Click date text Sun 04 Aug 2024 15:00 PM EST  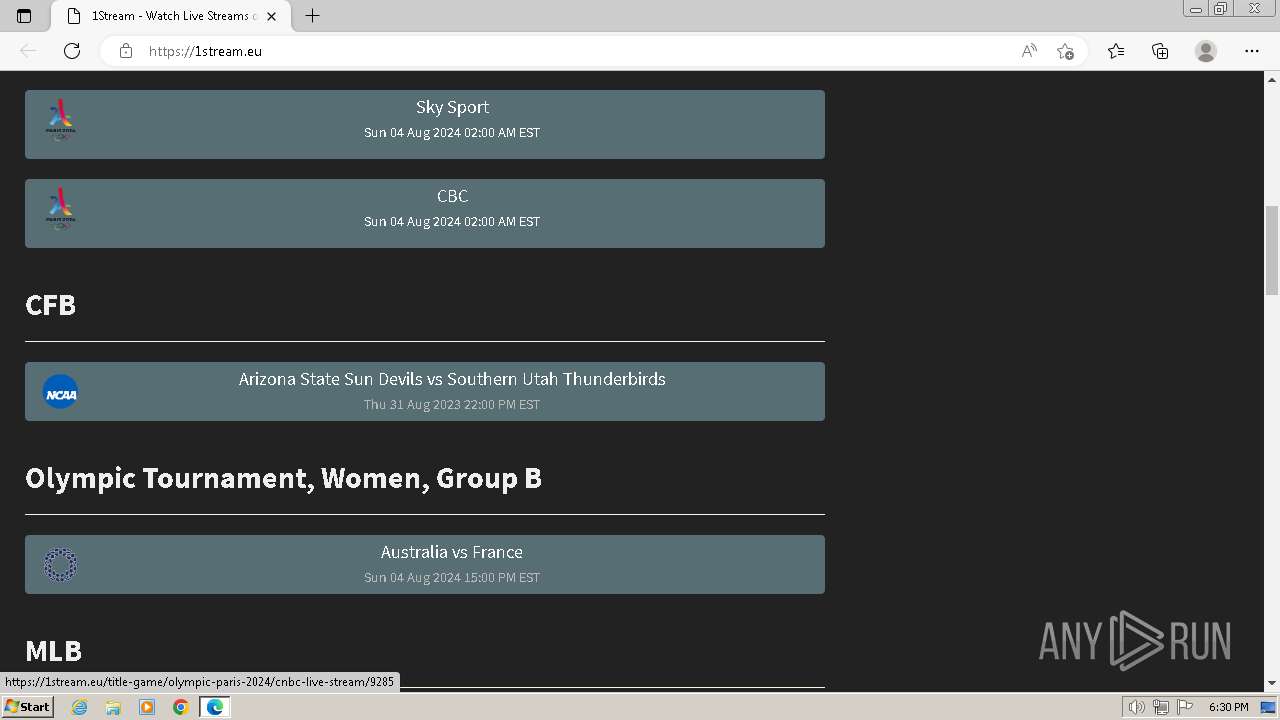click(x=452, y=578)
